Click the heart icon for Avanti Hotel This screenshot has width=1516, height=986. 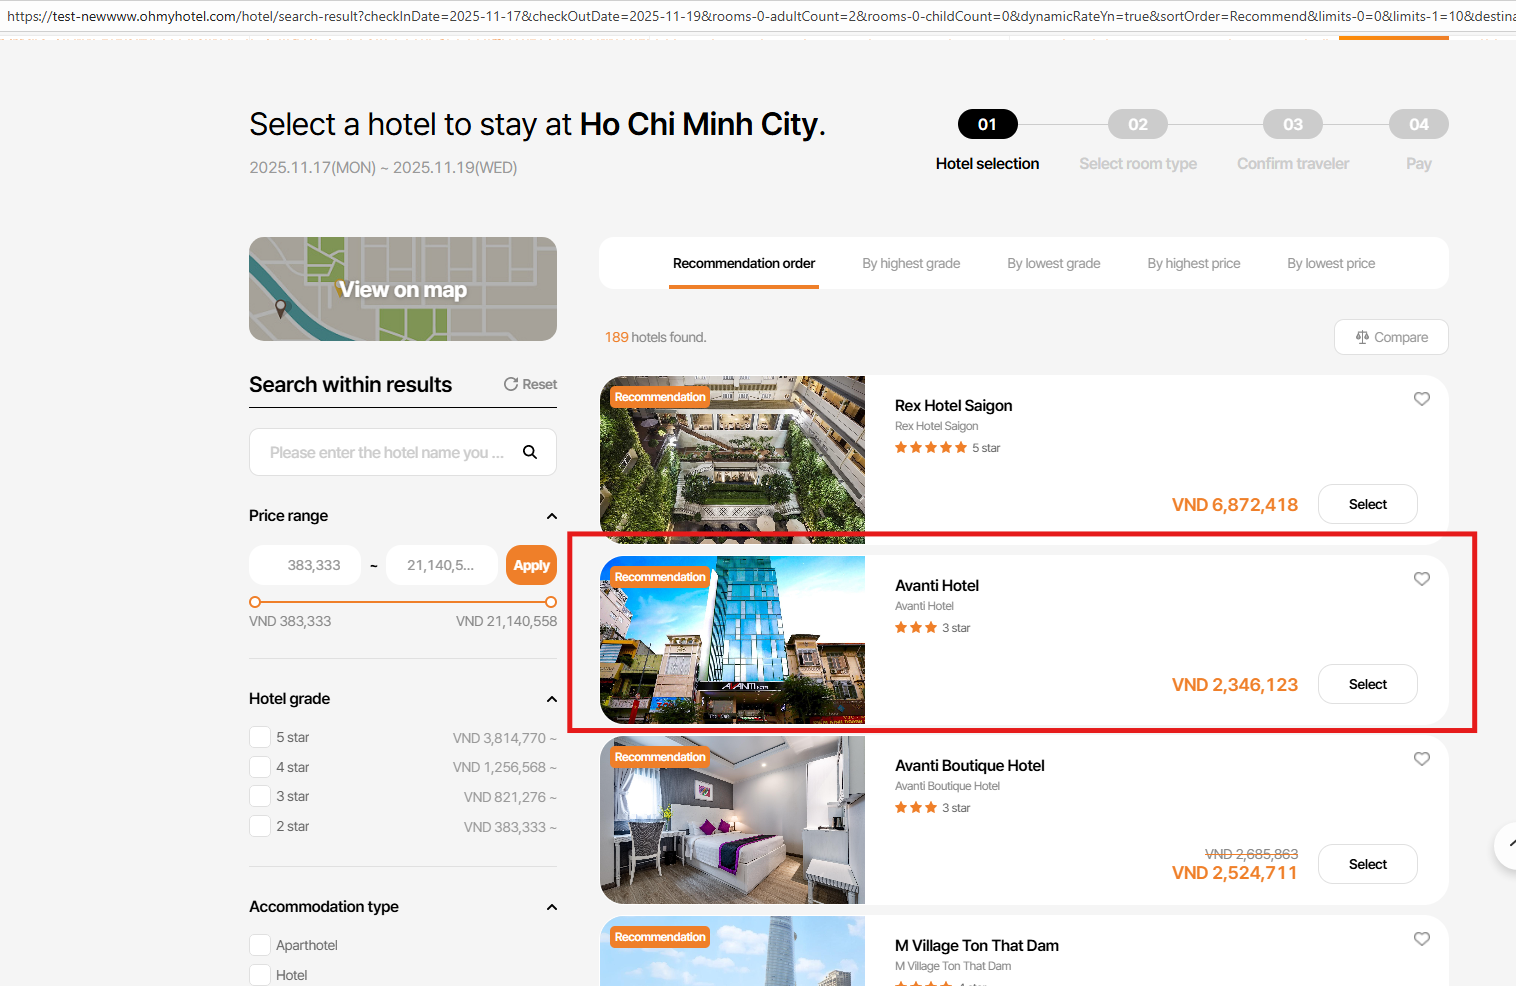point(1421,579)
